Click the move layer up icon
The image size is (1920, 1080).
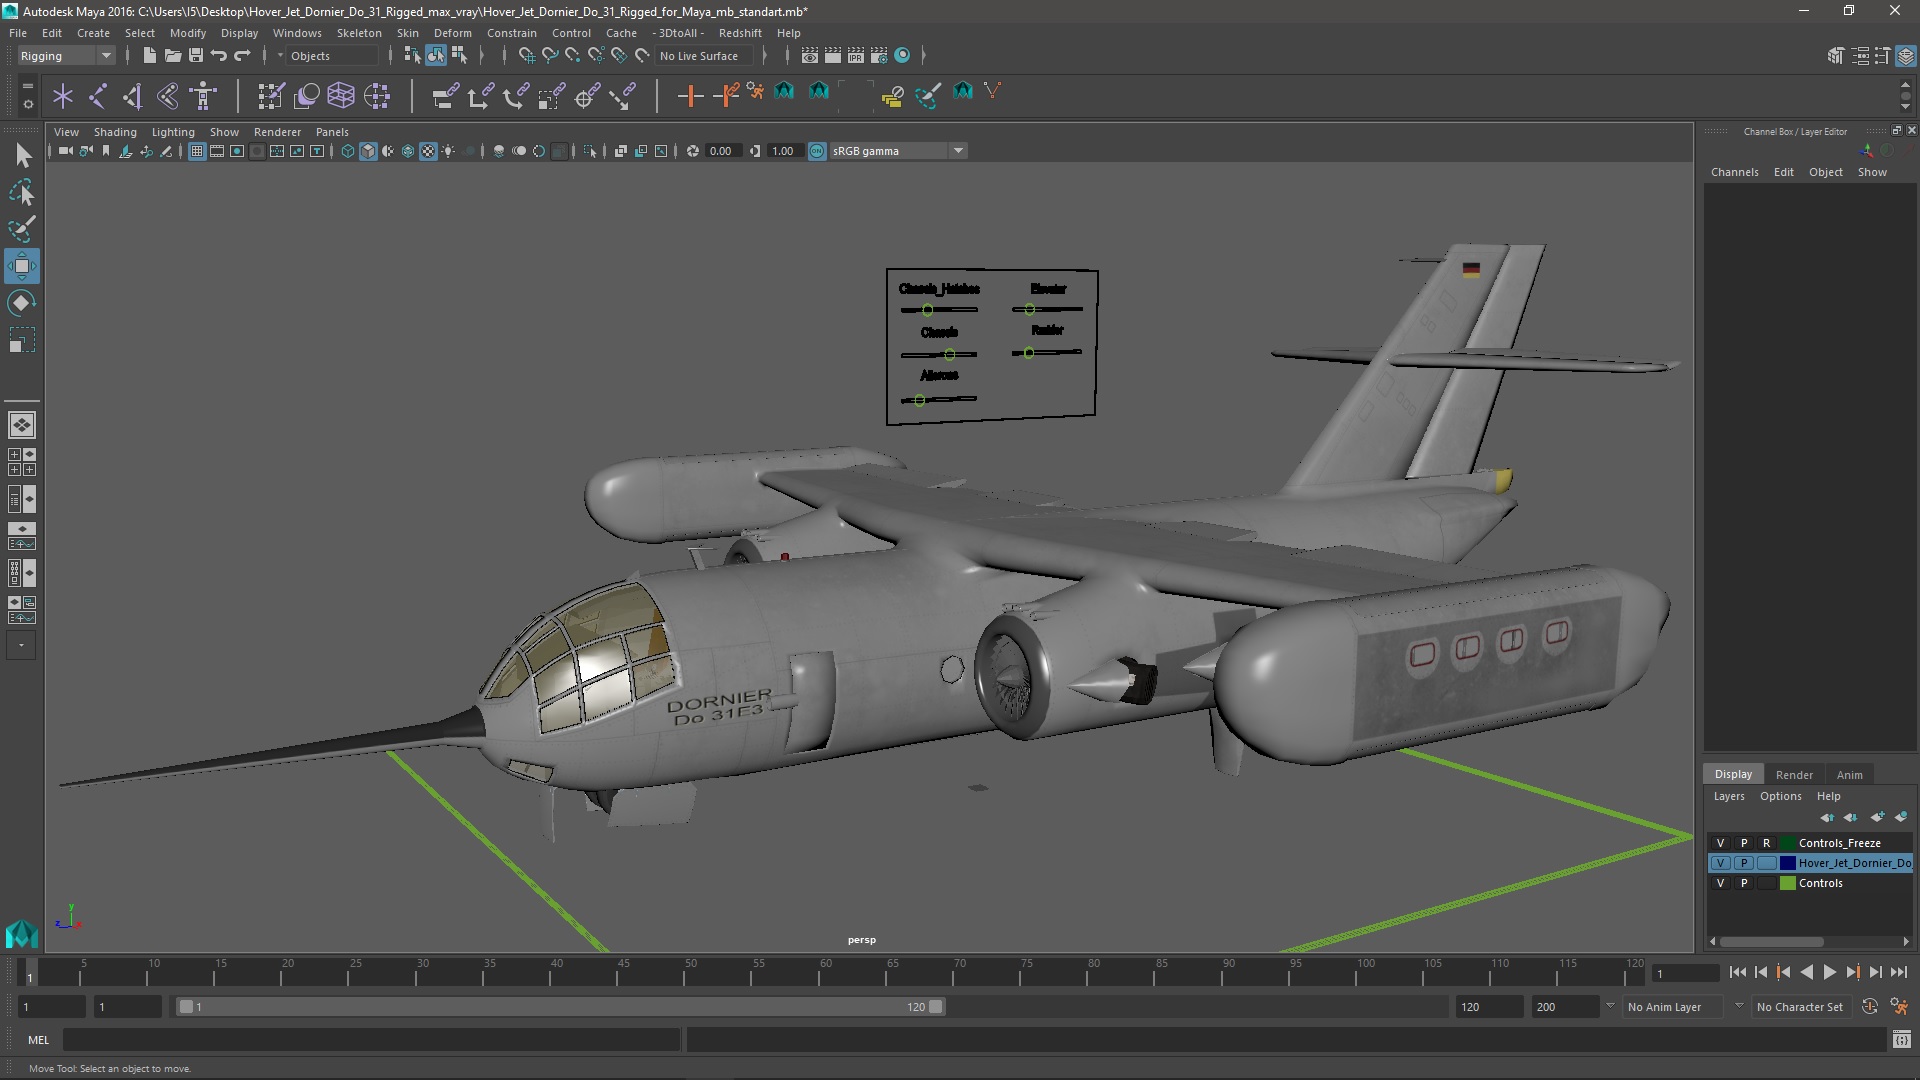pyautogui.click(x=1827, y=817)
